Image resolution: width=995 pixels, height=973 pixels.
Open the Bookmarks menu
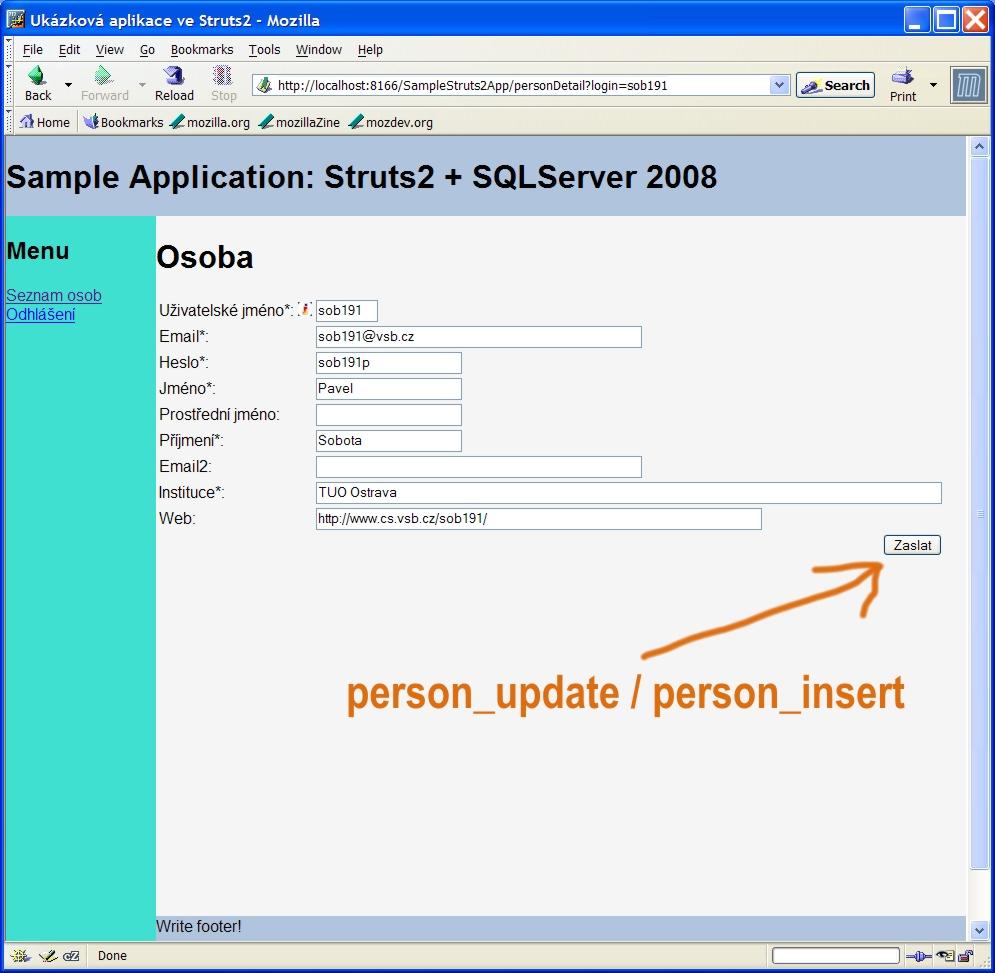[202, 50]
